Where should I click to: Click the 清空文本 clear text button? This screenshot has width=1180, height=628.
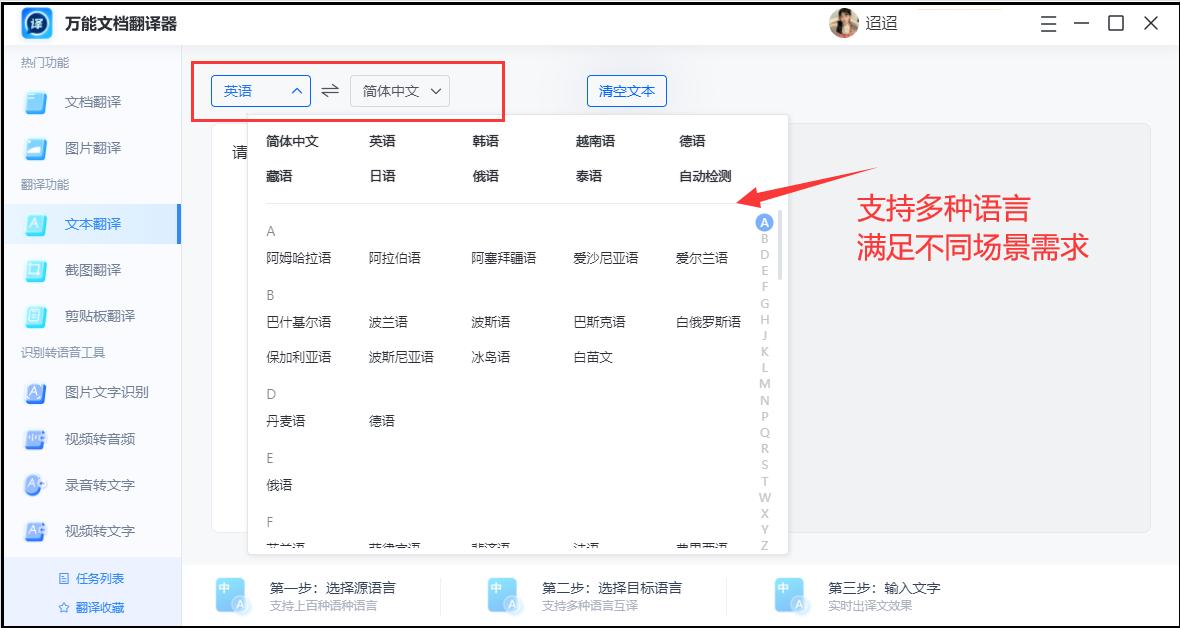626,90
